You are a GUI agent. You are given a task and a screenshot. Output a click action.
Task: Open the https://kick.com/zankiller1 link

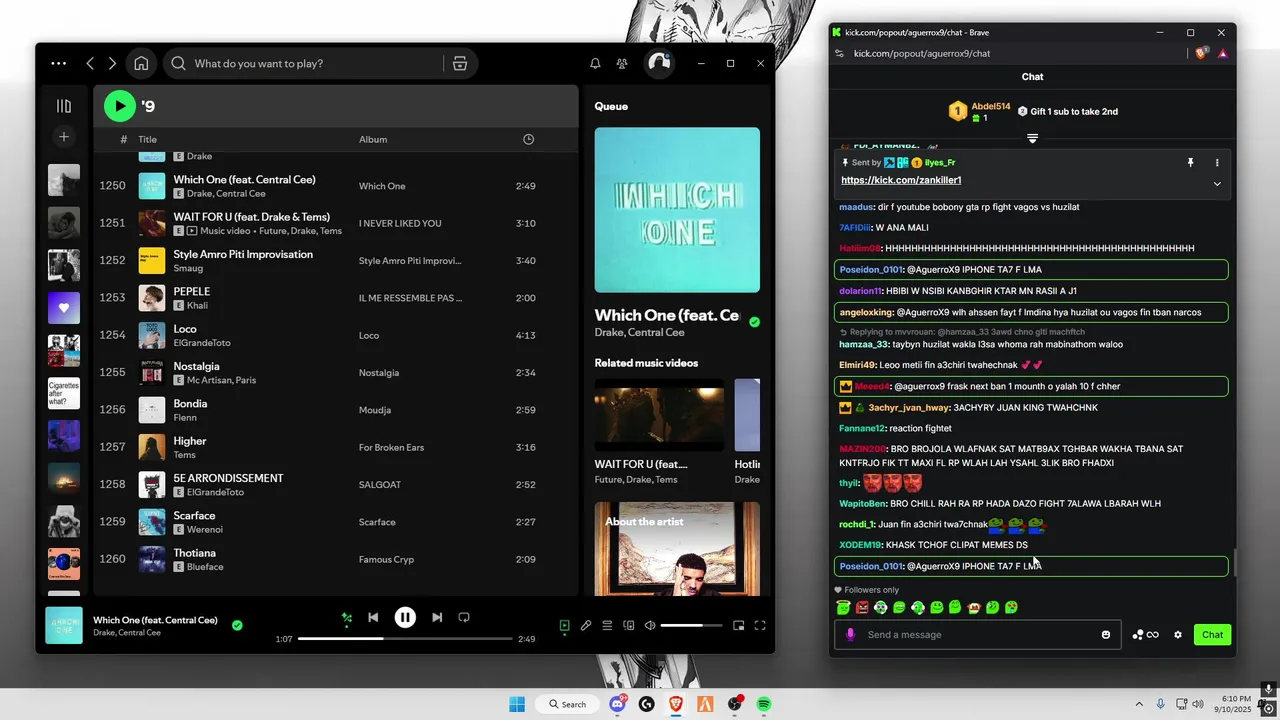click(x=901, y=180)
